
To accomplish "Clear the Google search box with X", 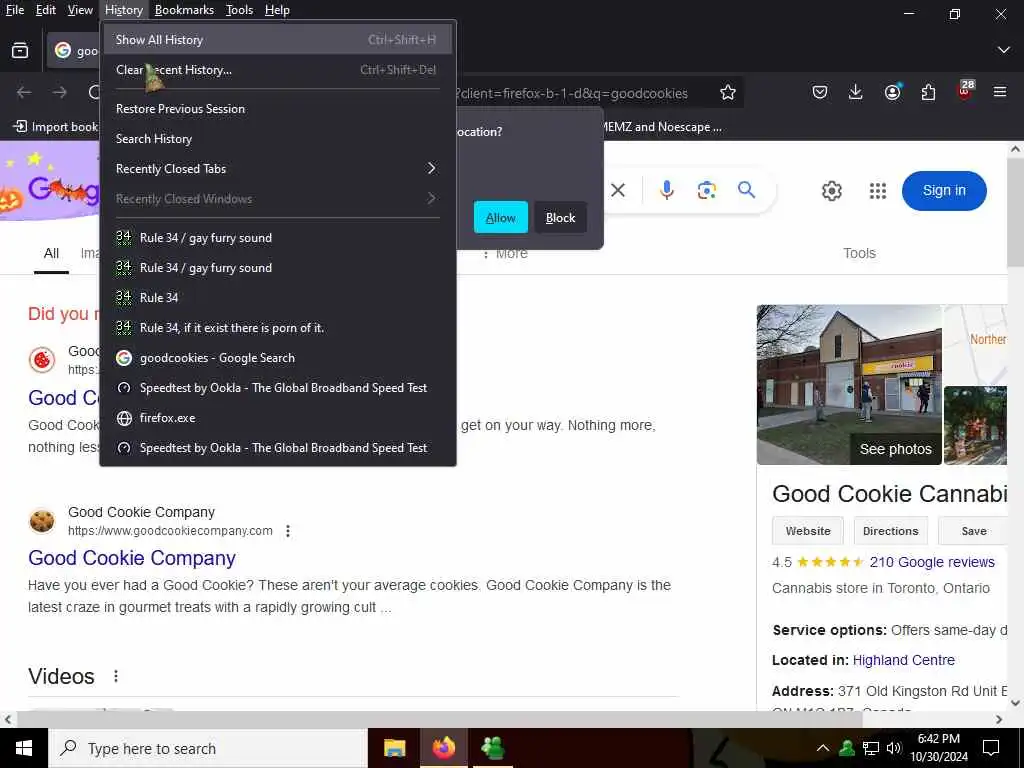I will click(618, 190).
